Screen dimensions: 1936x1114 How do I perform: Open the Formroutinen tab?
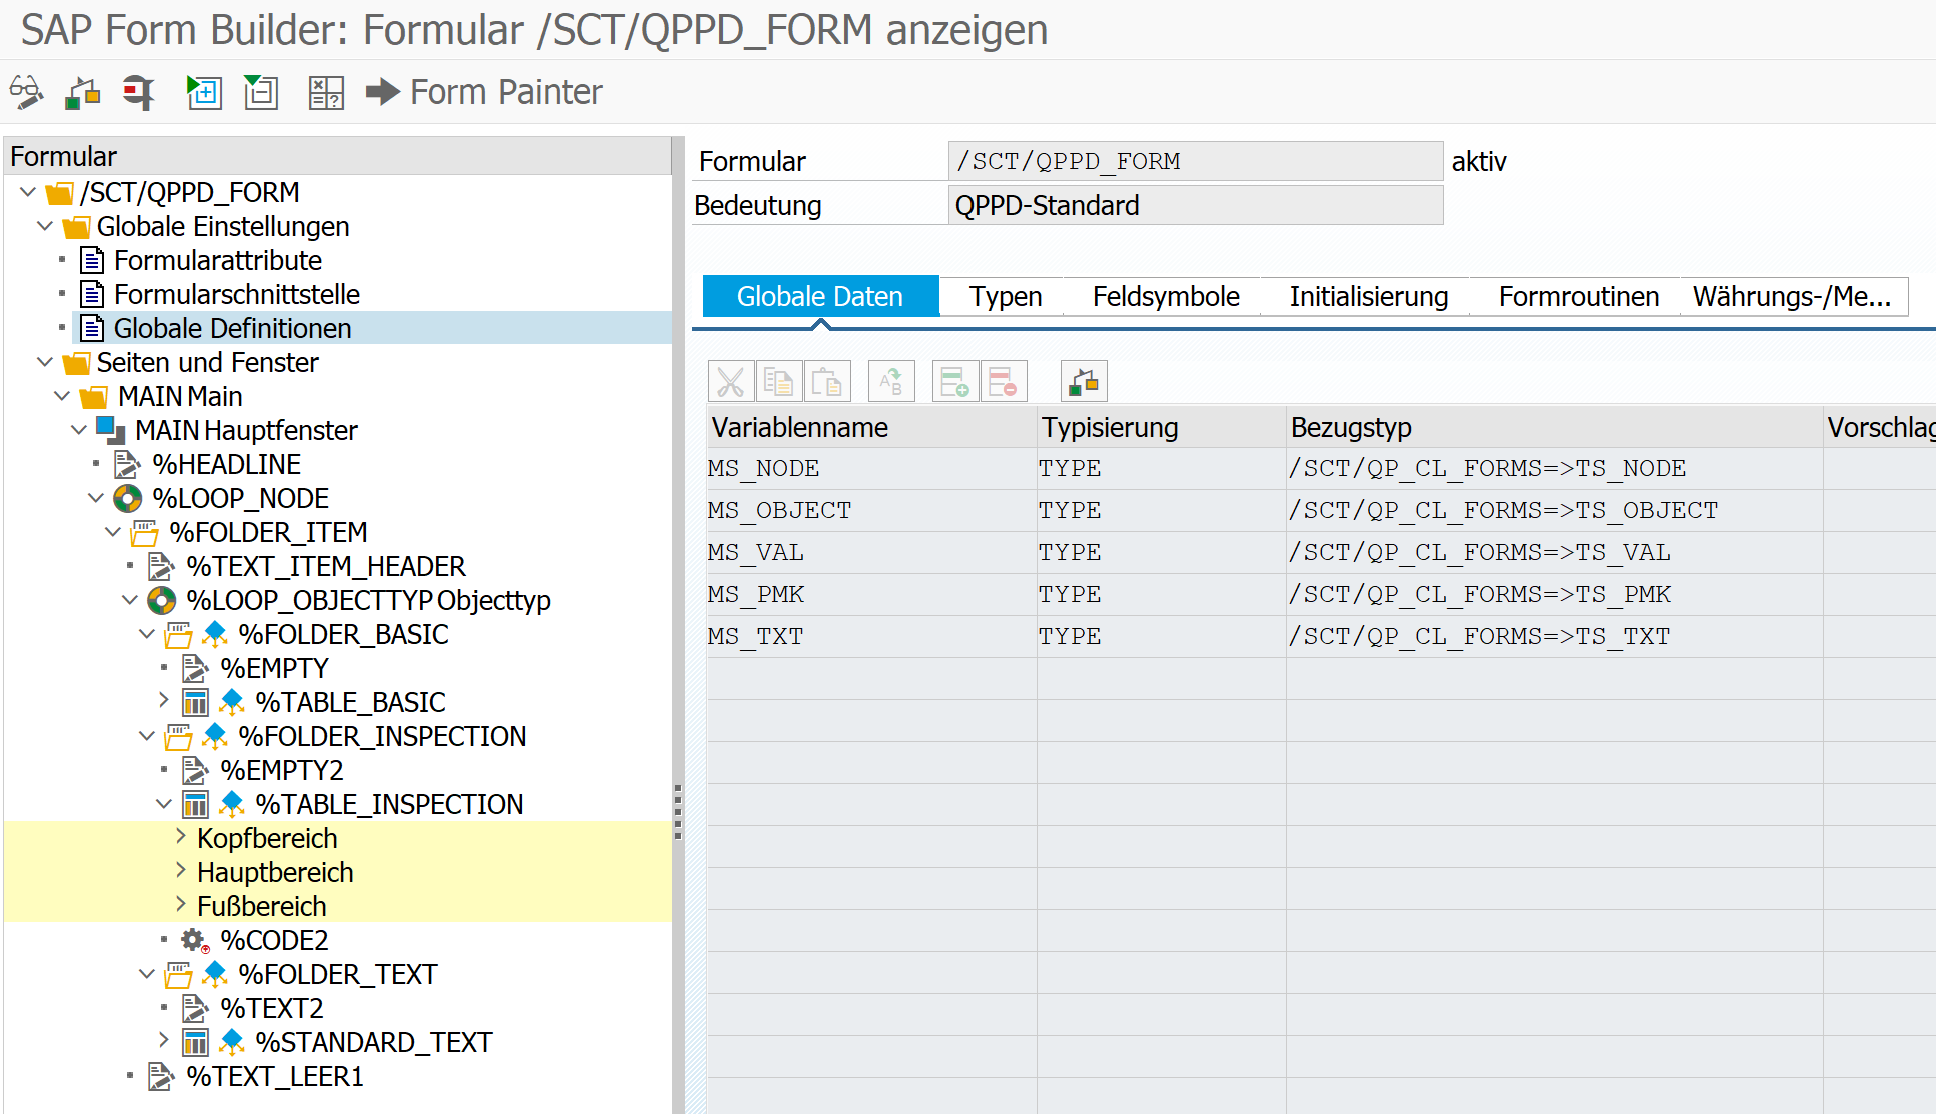(1578, 297)
